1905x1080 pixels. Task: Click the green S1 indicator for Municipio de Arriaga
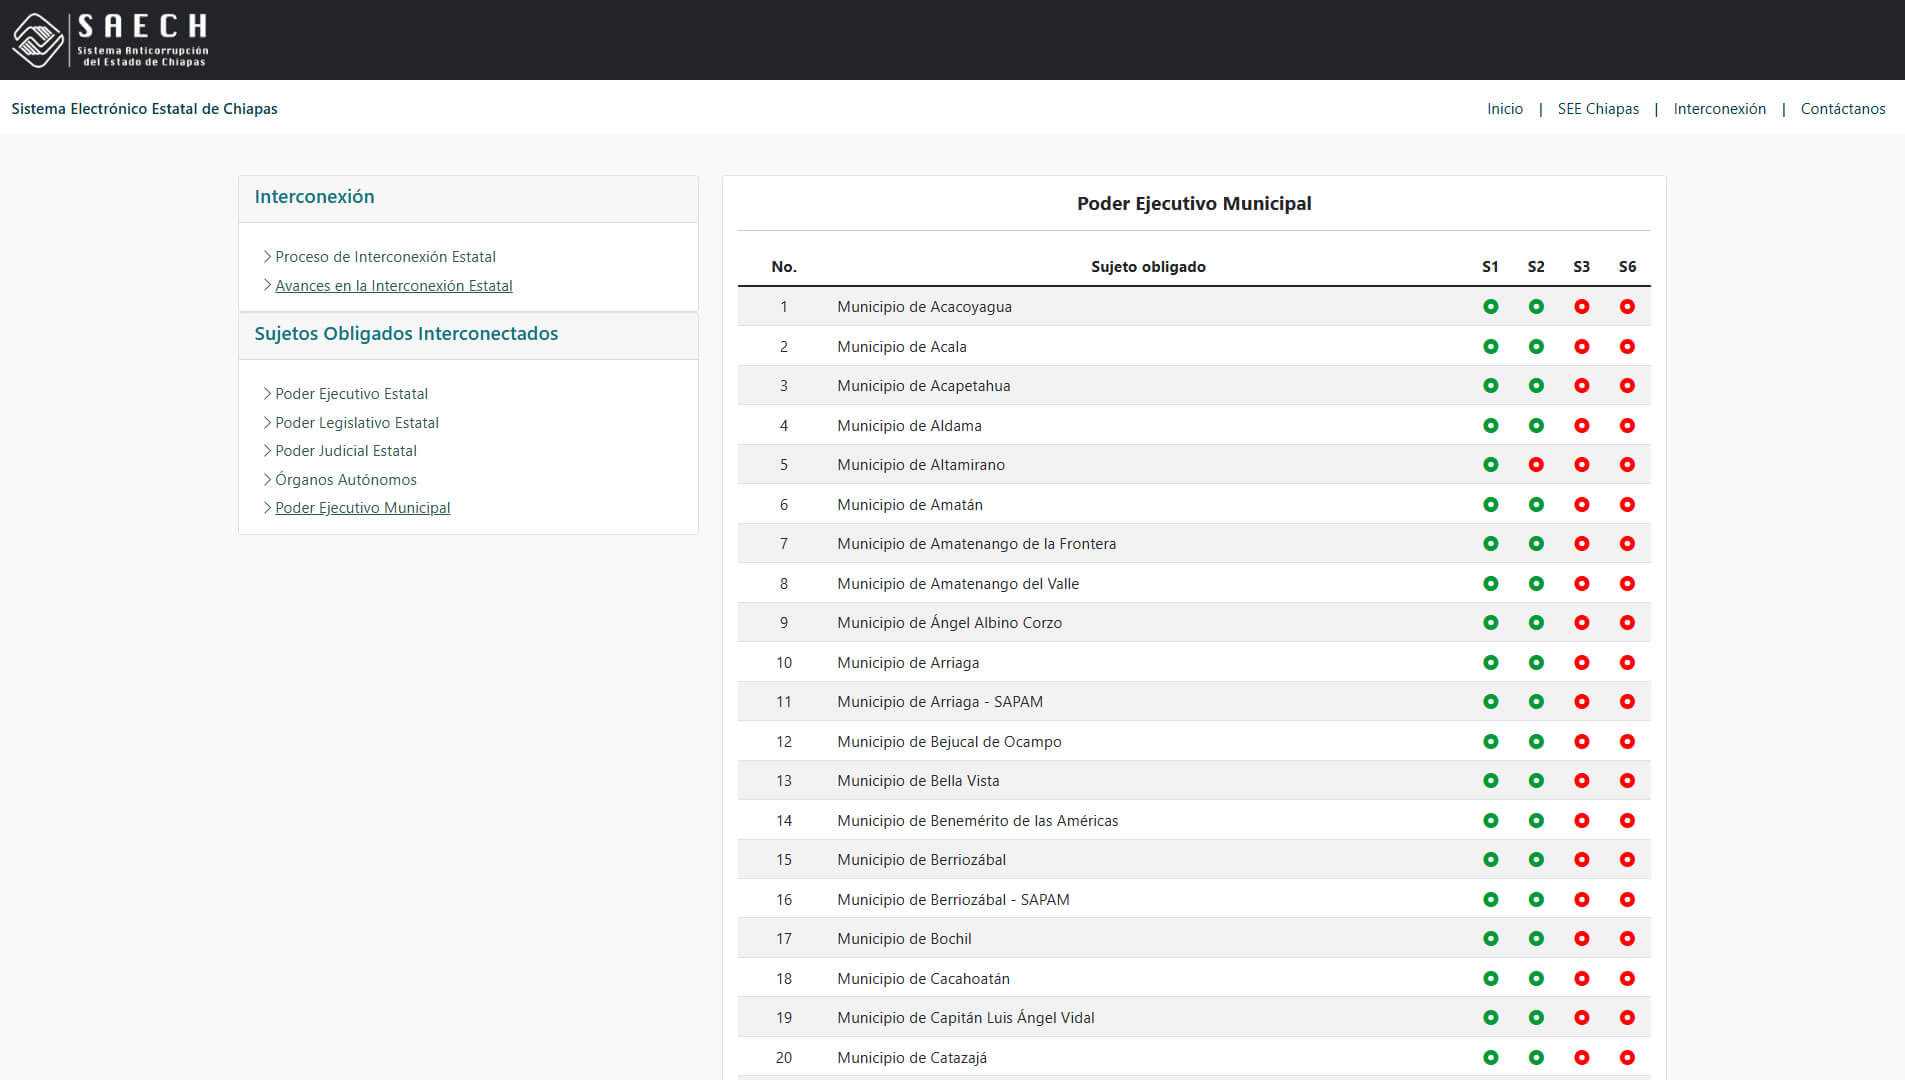(x=1490, y=663)
